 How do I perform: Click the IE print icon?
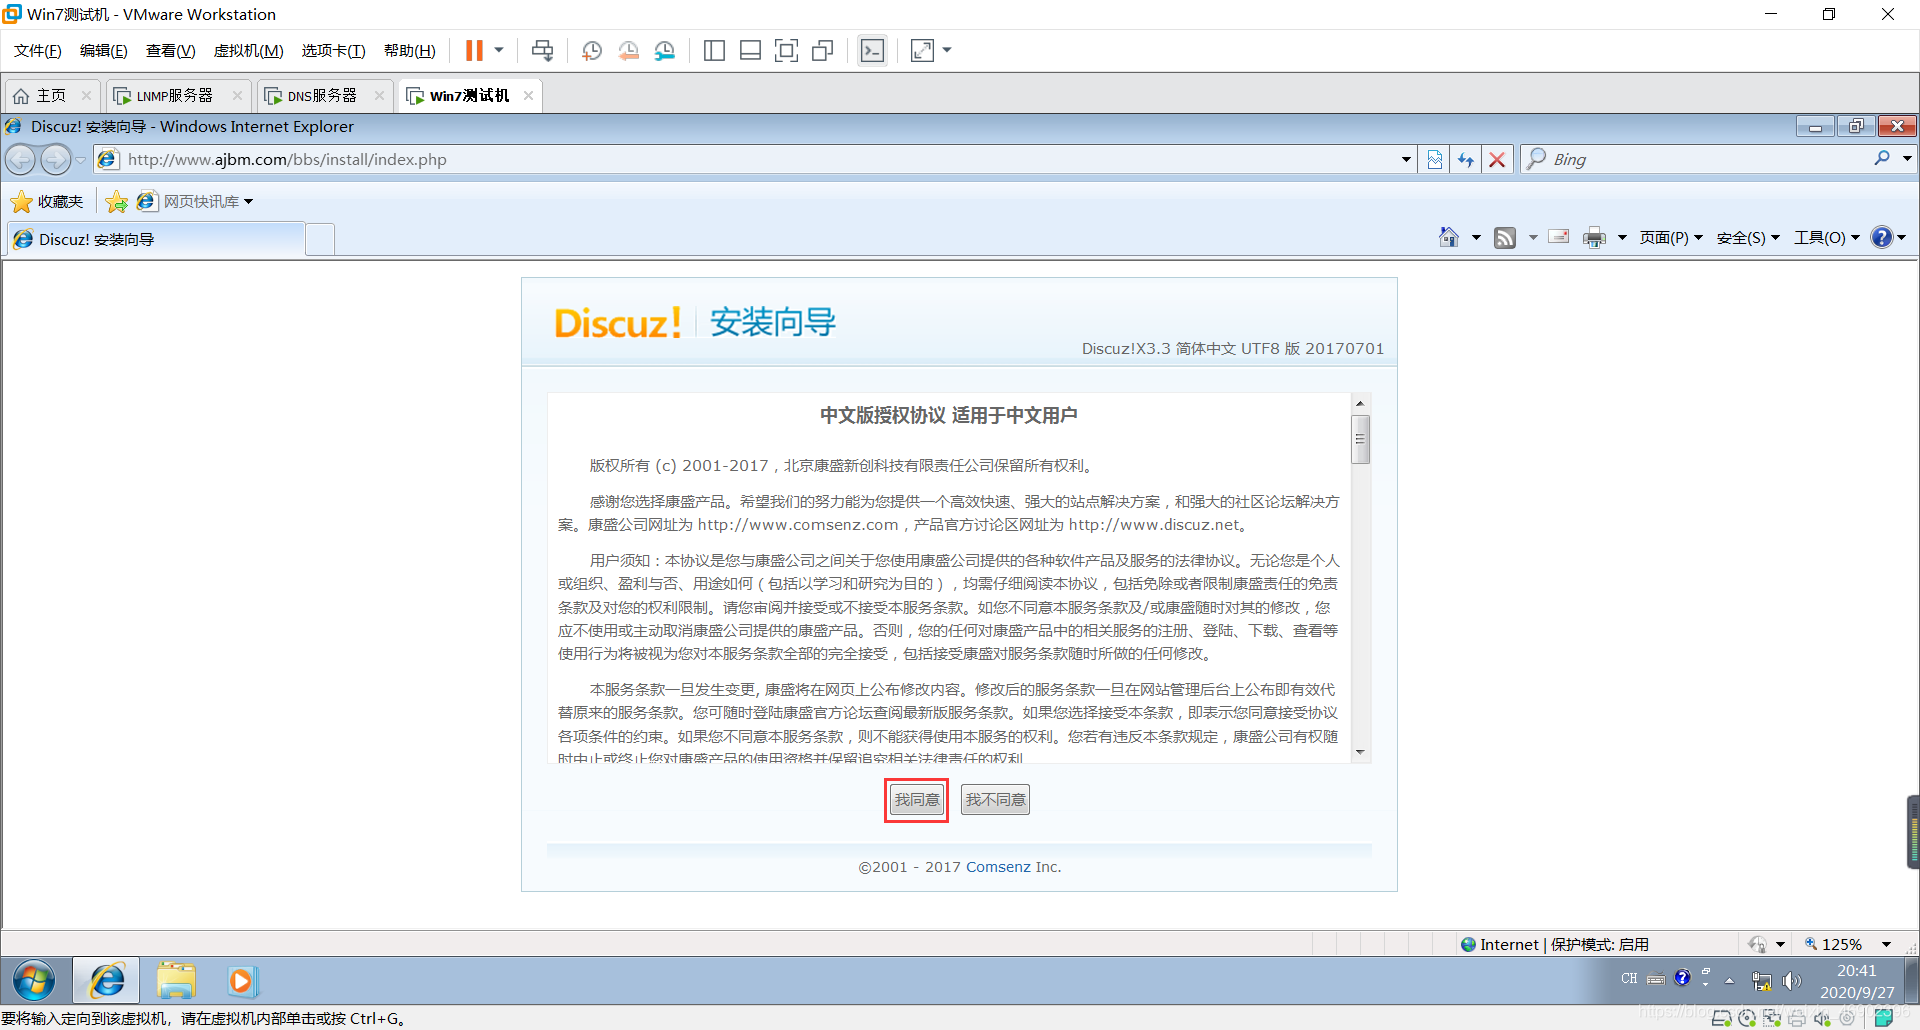[1595, 237]
